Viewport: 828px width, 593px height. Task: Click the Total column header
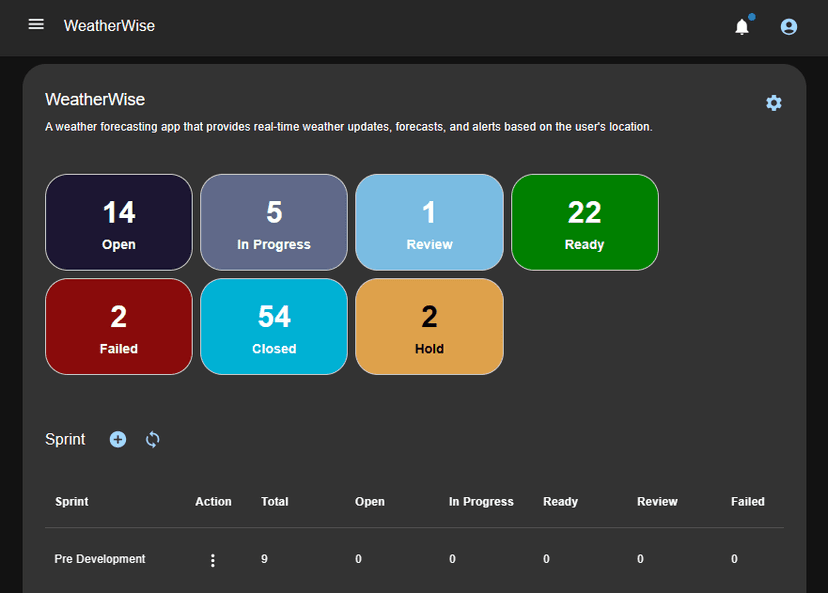[274, 502]
